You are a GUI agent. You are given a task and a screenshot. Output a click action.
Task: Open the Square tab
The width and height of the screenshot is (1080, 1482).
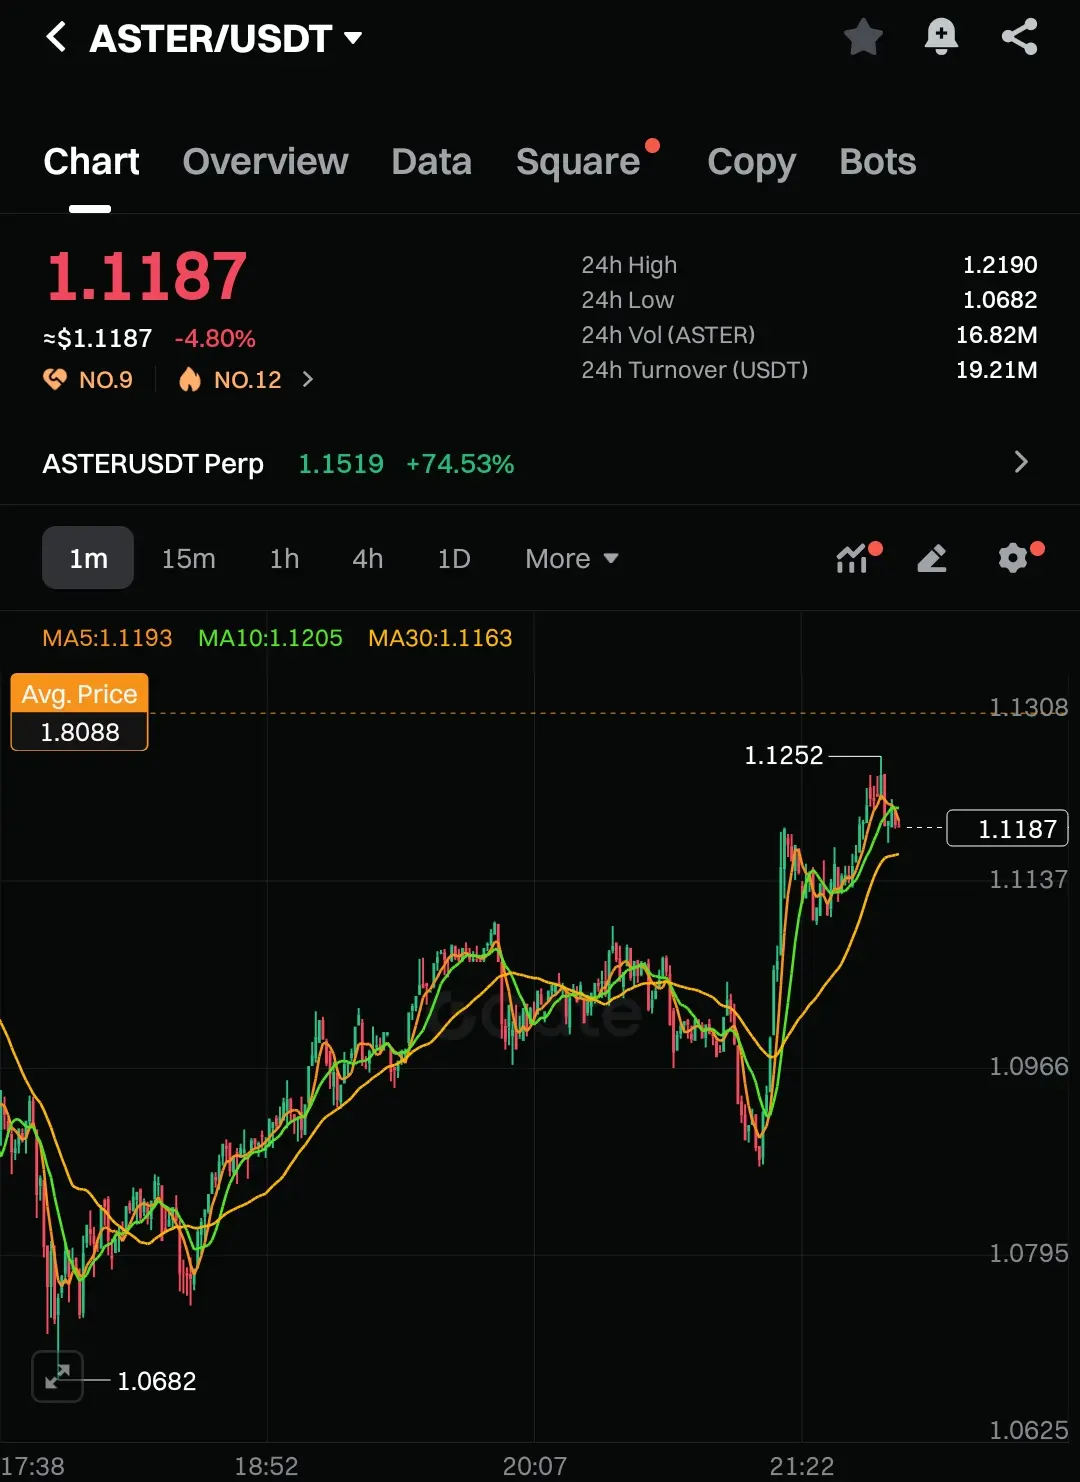[578, 162]
